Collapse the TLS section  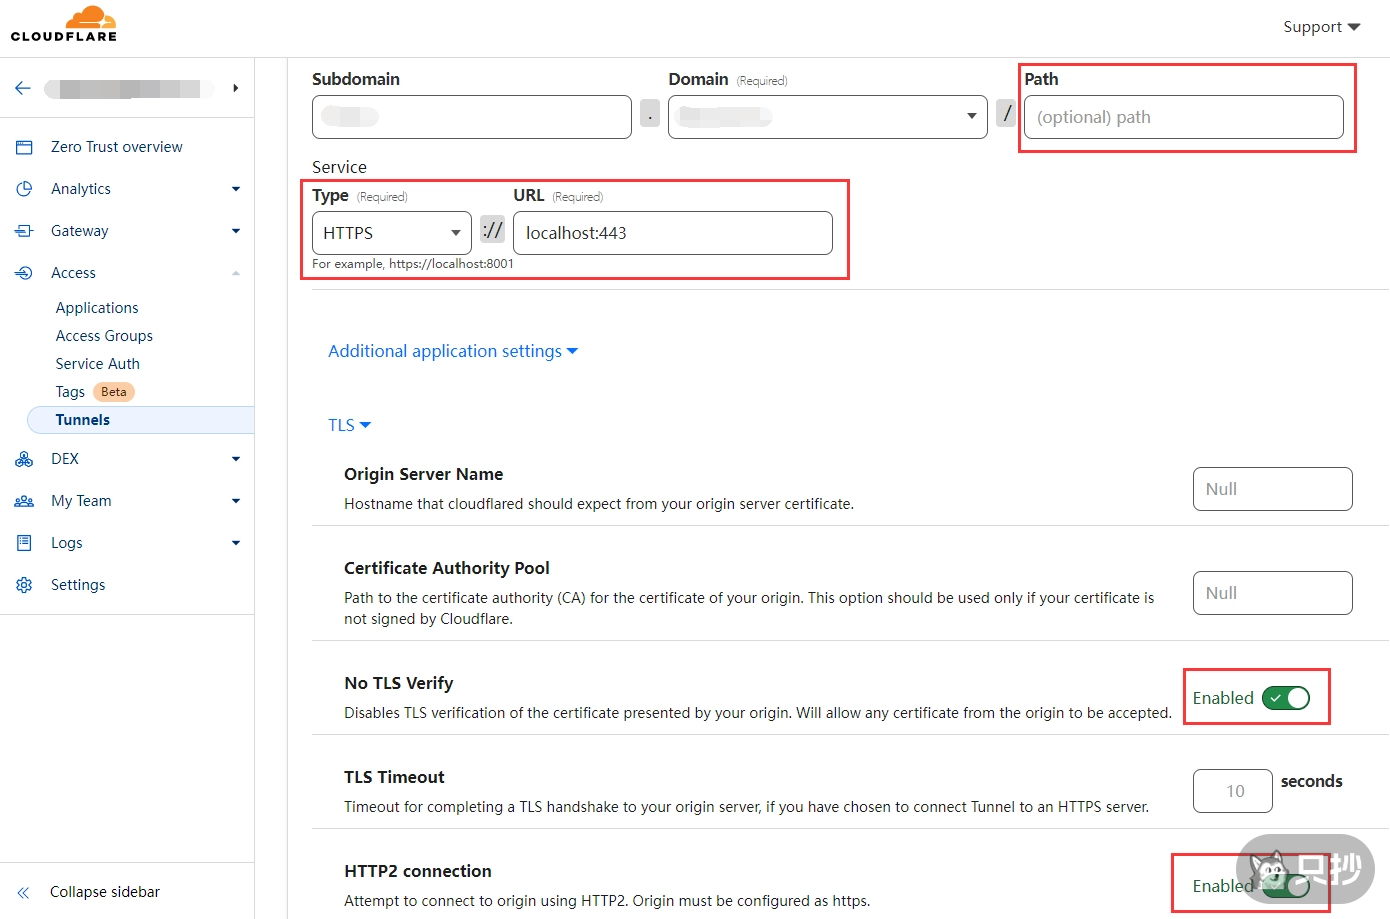click(349, 425)
